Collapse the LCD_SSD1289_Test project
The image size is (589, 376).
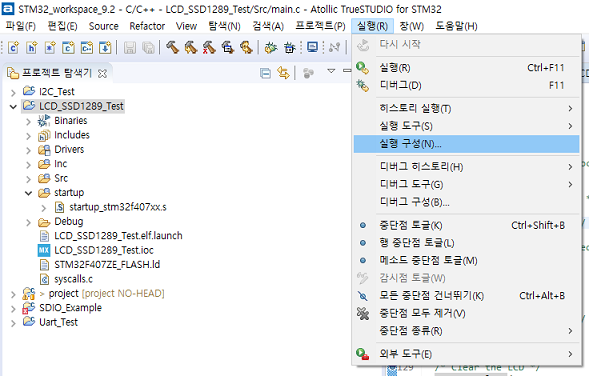pyautogui.click(x=13, y=107)
